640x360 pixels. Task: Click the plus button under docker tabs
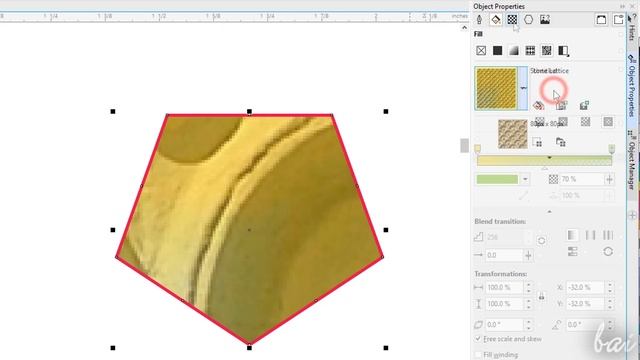pyautogui.click(x=632, y=215)
